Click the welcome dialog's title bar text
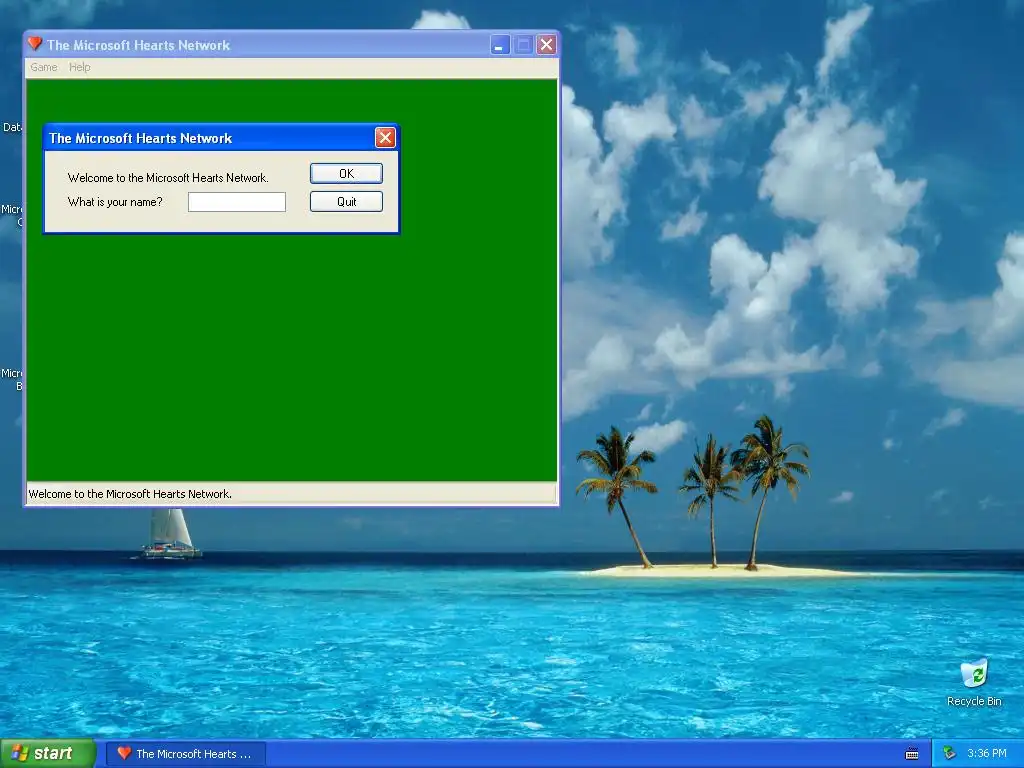This screenshot has width=1024, height=768. point(140,138)
